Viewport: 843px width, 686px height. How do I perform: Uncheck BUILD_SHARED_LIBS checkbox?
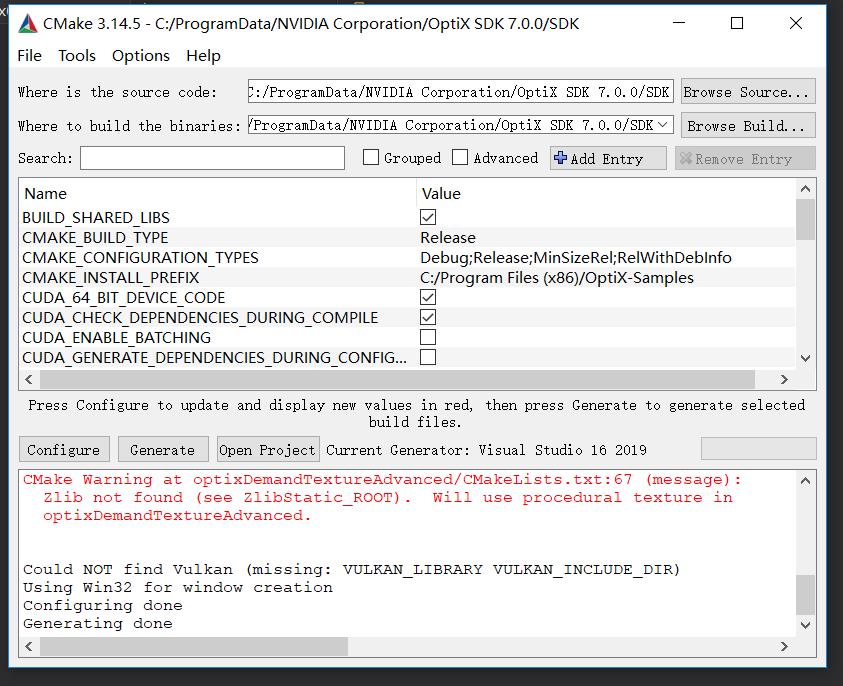coord(428,217)
